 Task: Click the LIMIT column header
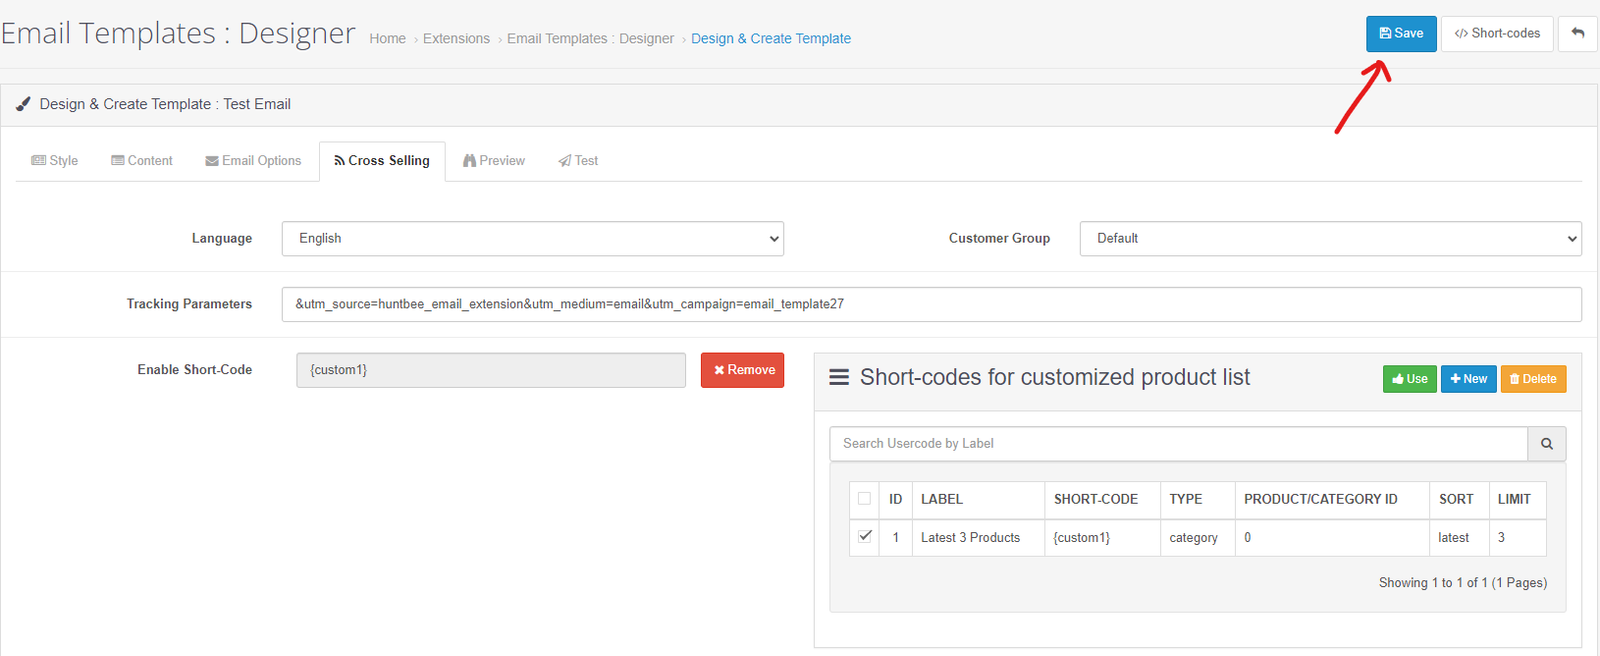coord(1517,499)
